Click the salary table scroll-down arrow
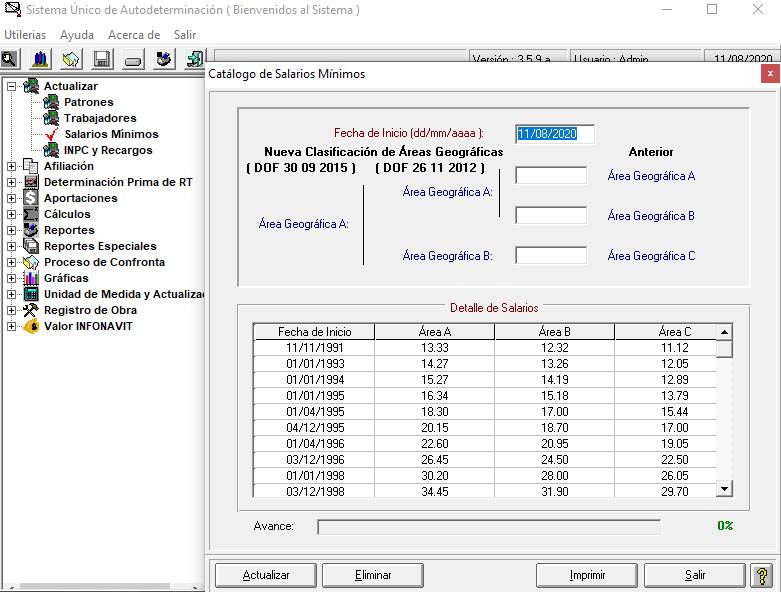Image resolution: width=781 pixels, height=592 pixels. tap(725, 489)
